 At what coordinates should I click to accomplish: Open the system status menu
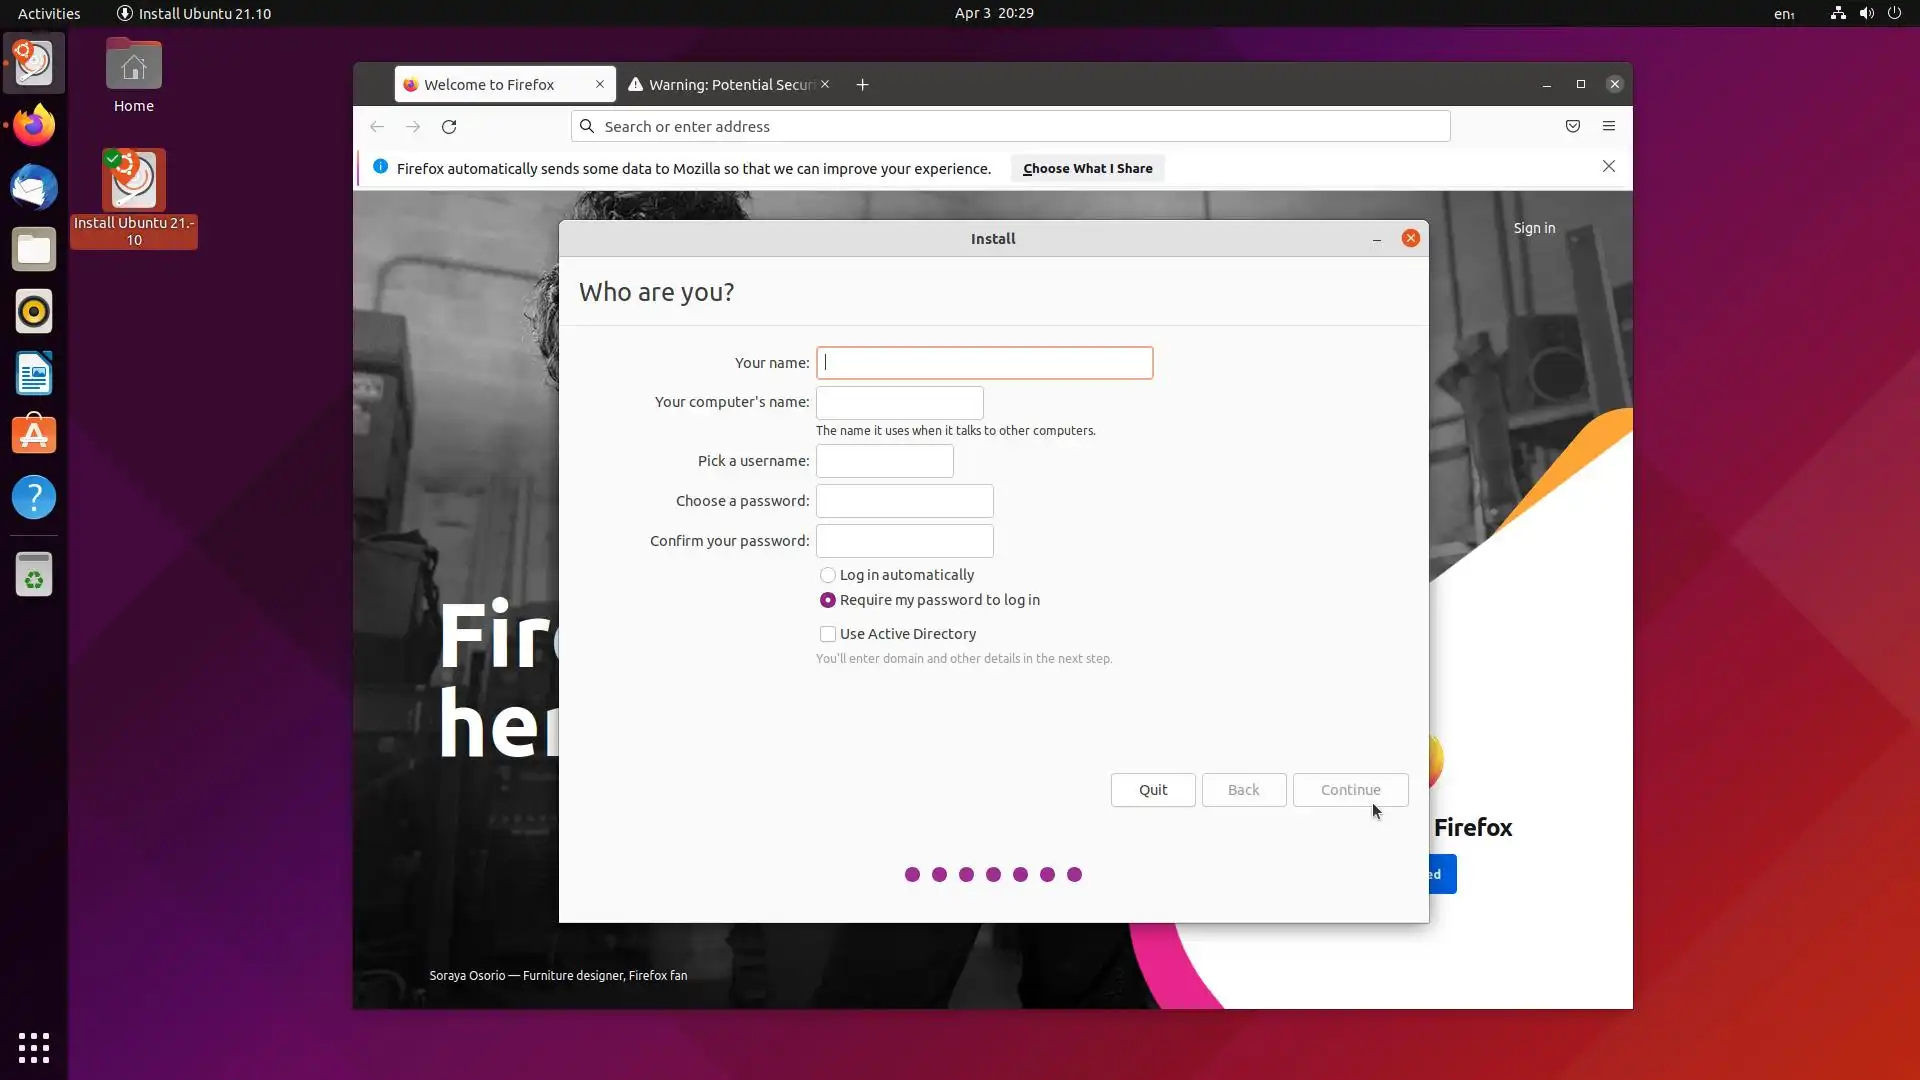point(1866,13)
